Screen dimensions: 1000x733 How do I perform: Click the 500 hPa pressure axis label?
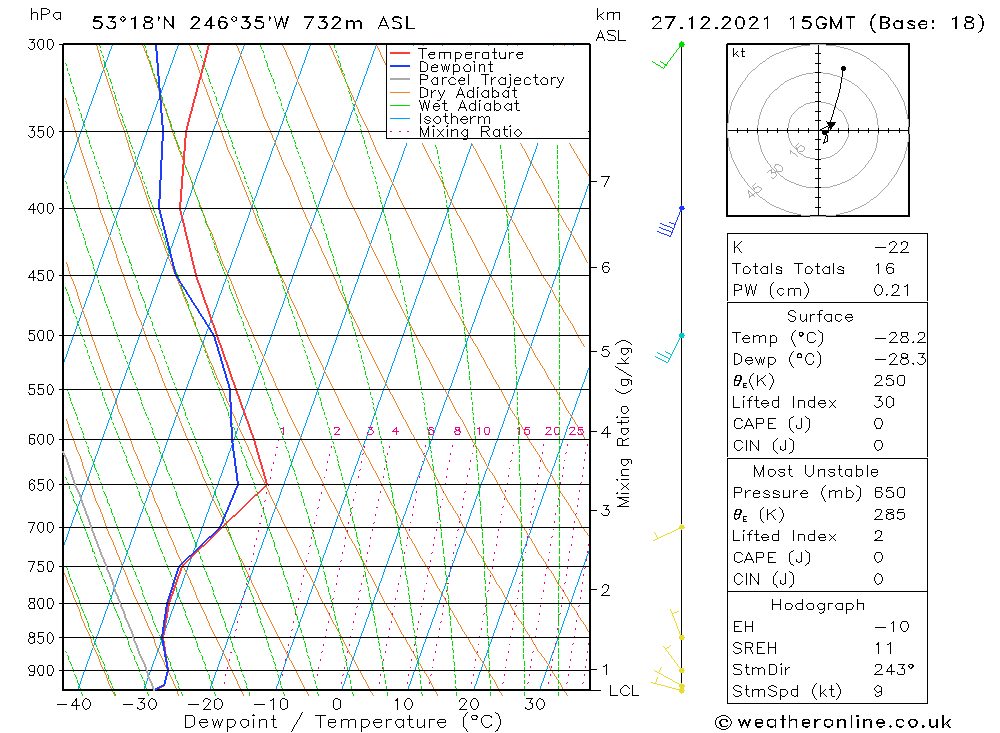[x=41, y=336]
